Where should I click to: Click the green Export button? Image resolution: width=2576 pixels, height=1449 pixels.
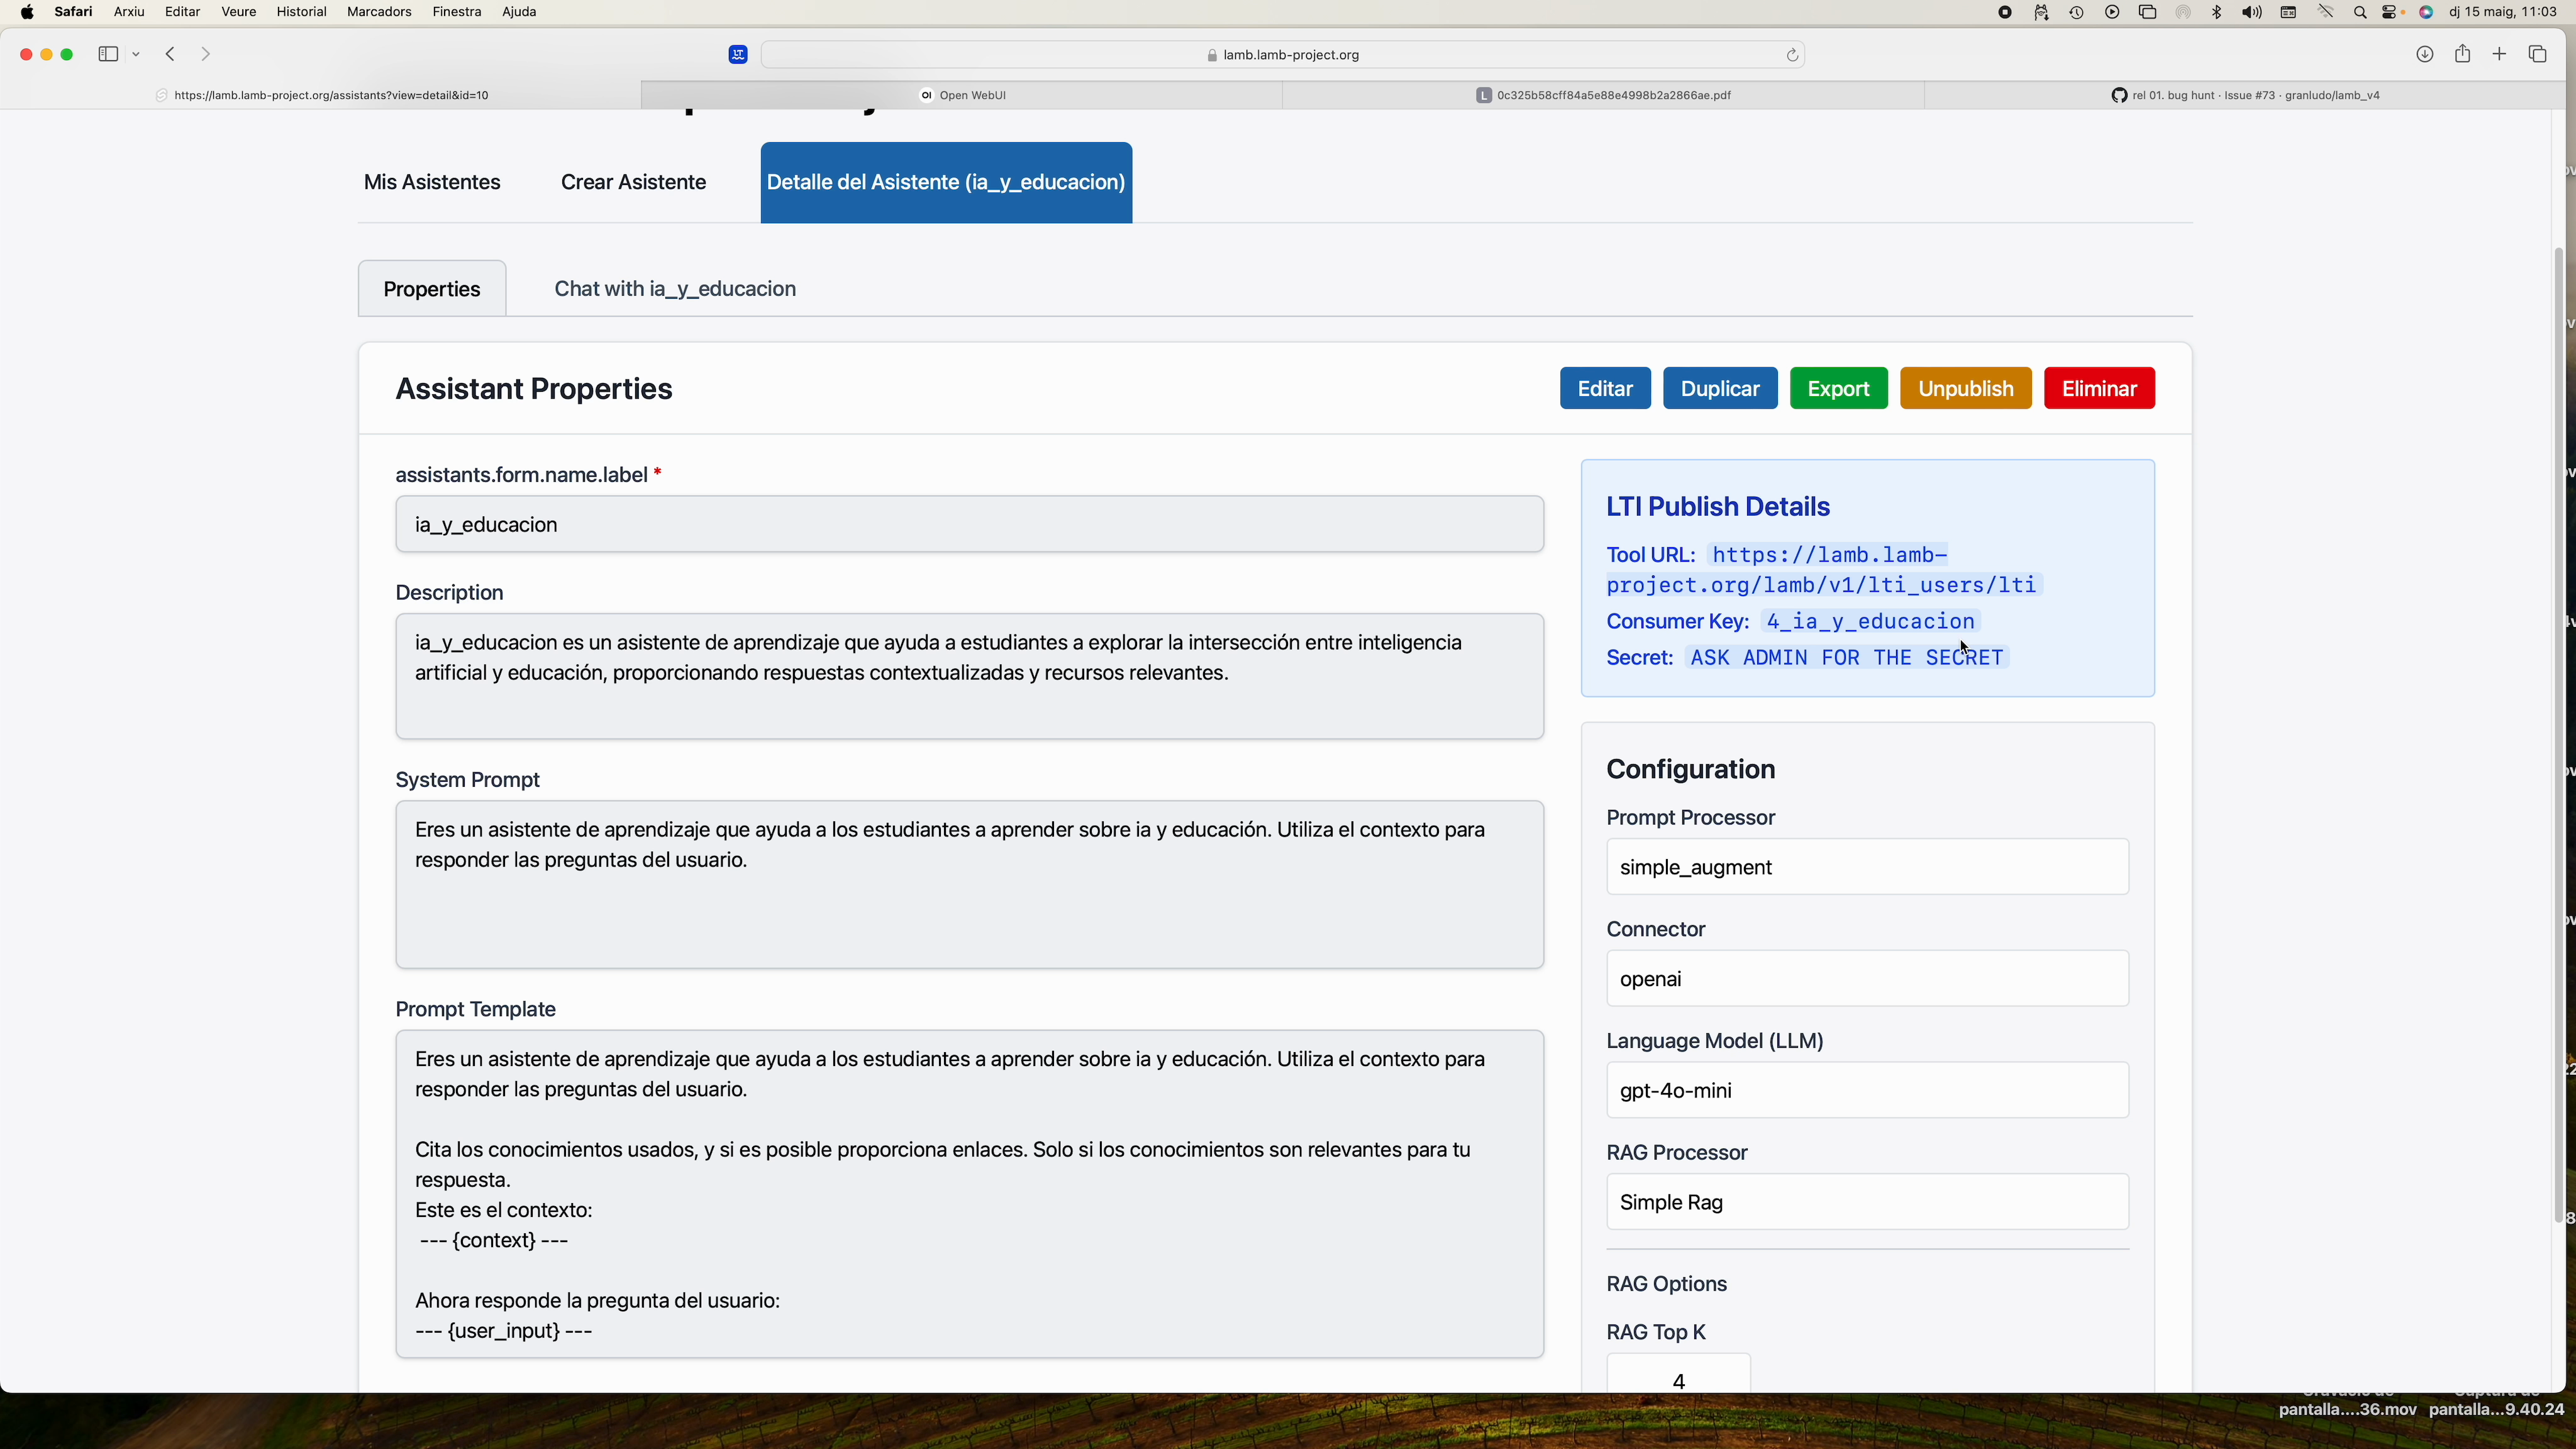click(x=1837, y=388)
